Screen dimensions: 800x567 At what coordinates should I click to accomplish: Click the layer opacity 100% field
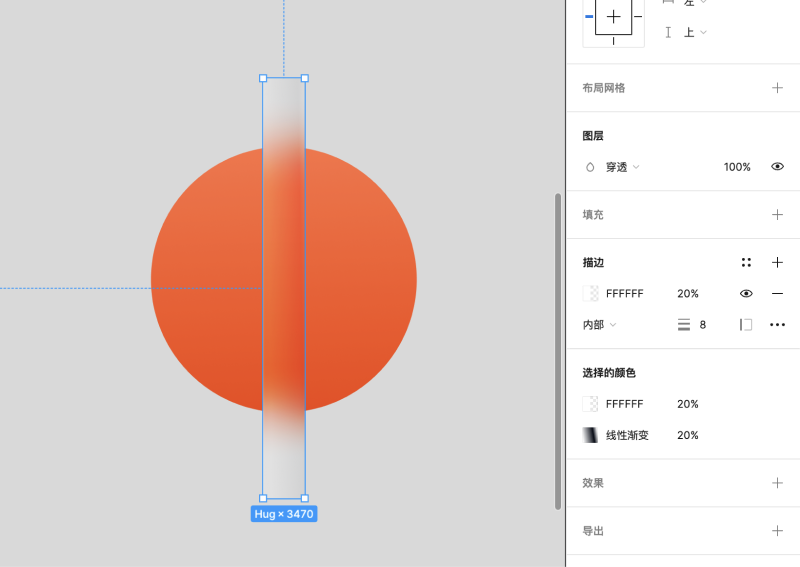[x=737, y=167]
